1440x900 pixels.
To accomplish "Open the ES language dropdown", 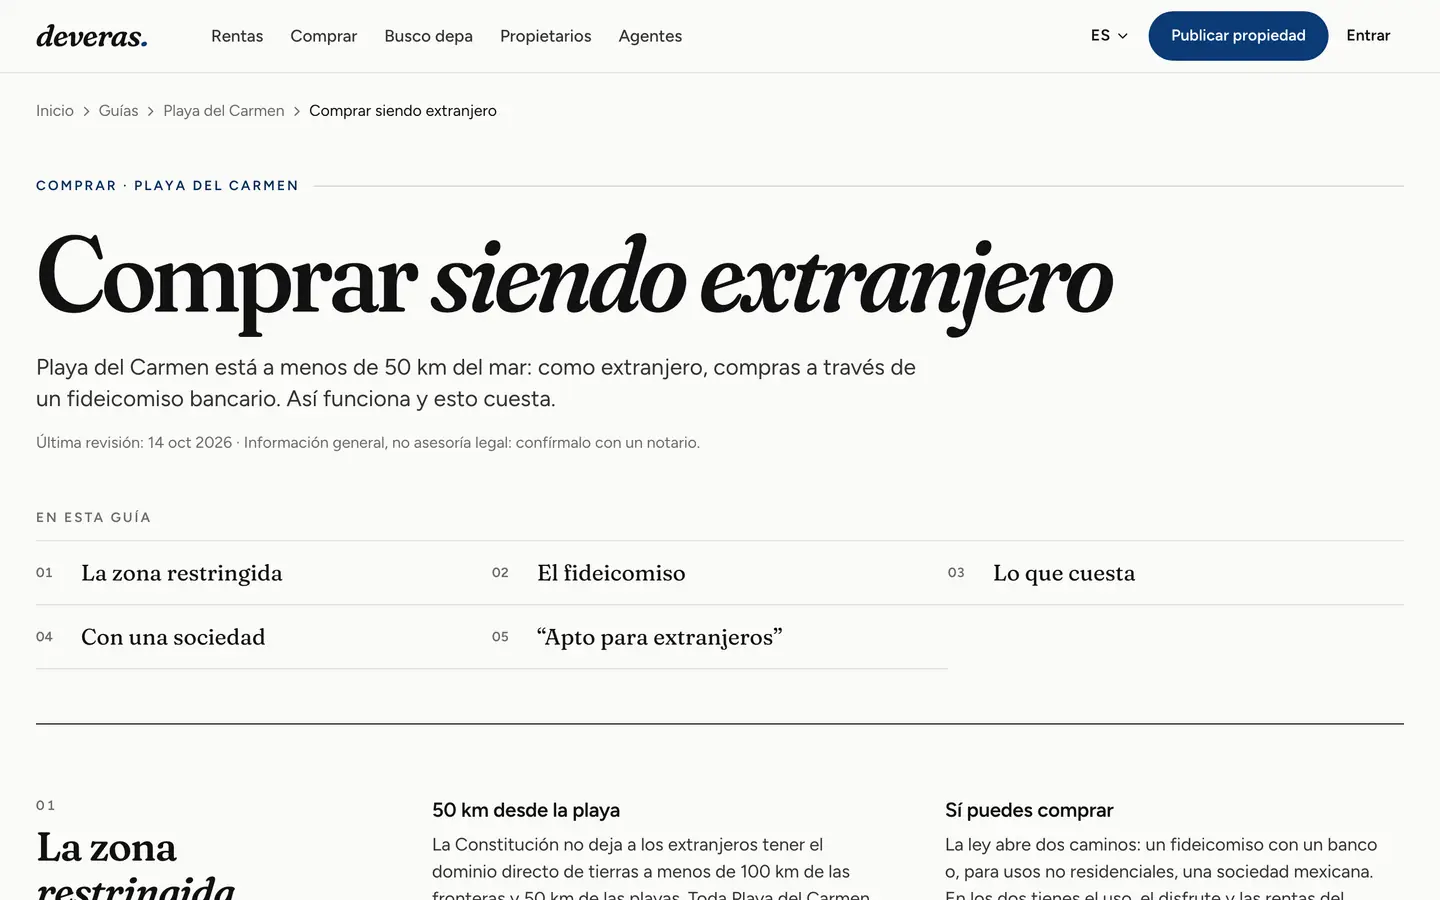I will point(1109,36).
